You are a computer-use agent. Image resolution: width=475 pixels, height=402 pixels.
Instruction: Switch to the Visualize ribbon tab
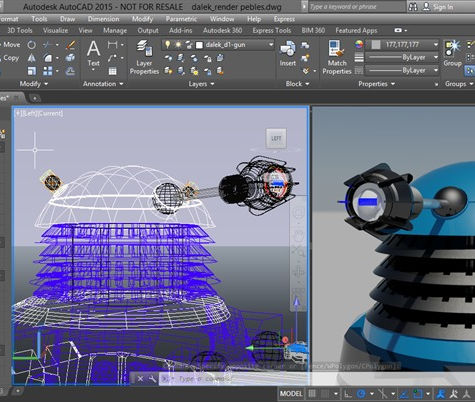55,30
